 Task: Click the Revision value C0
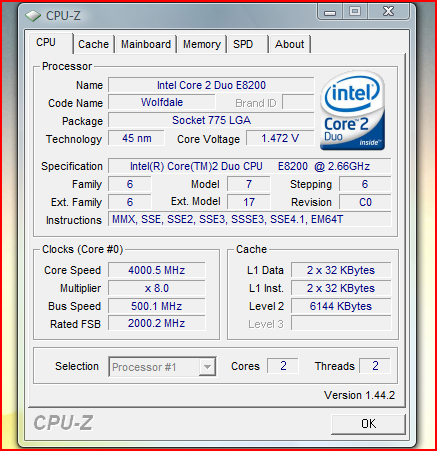pos(365,202)
